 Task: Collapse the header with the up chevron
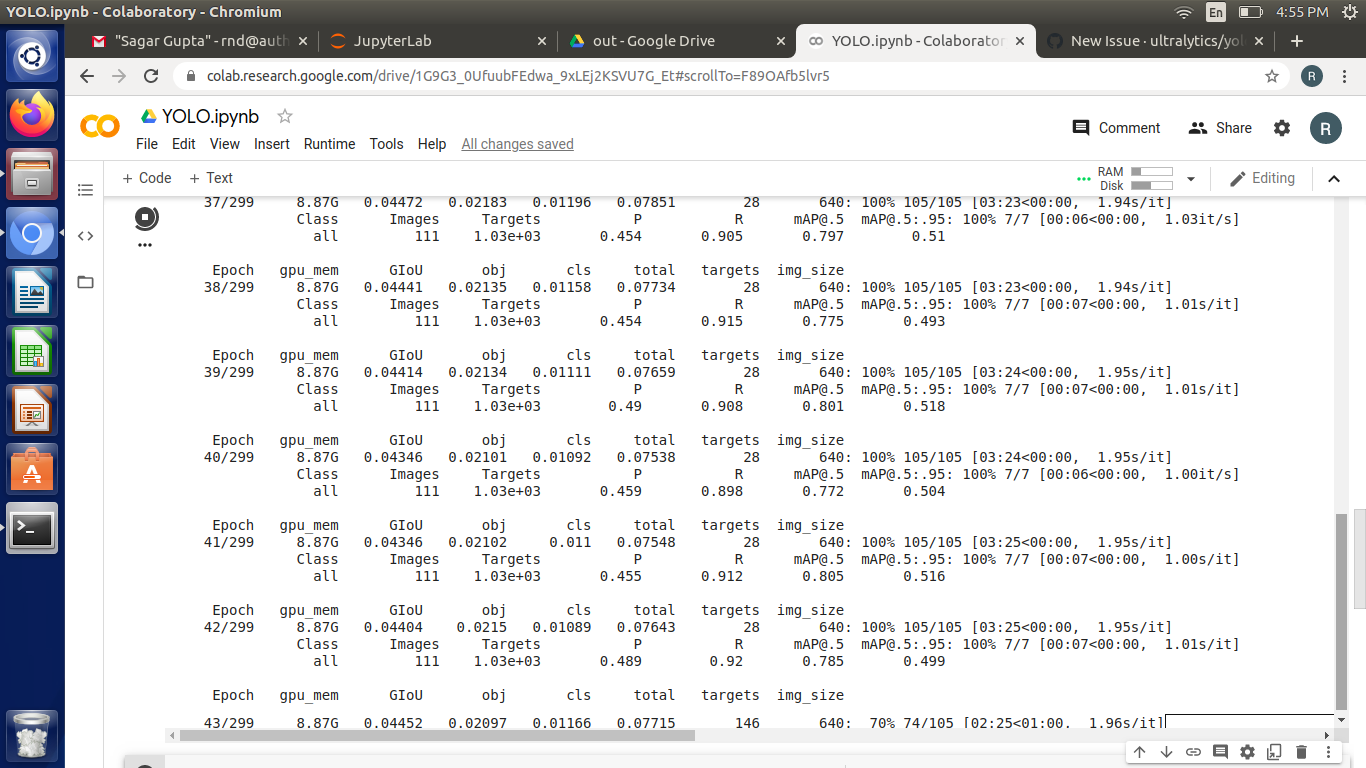click(x=1334, y=179)
